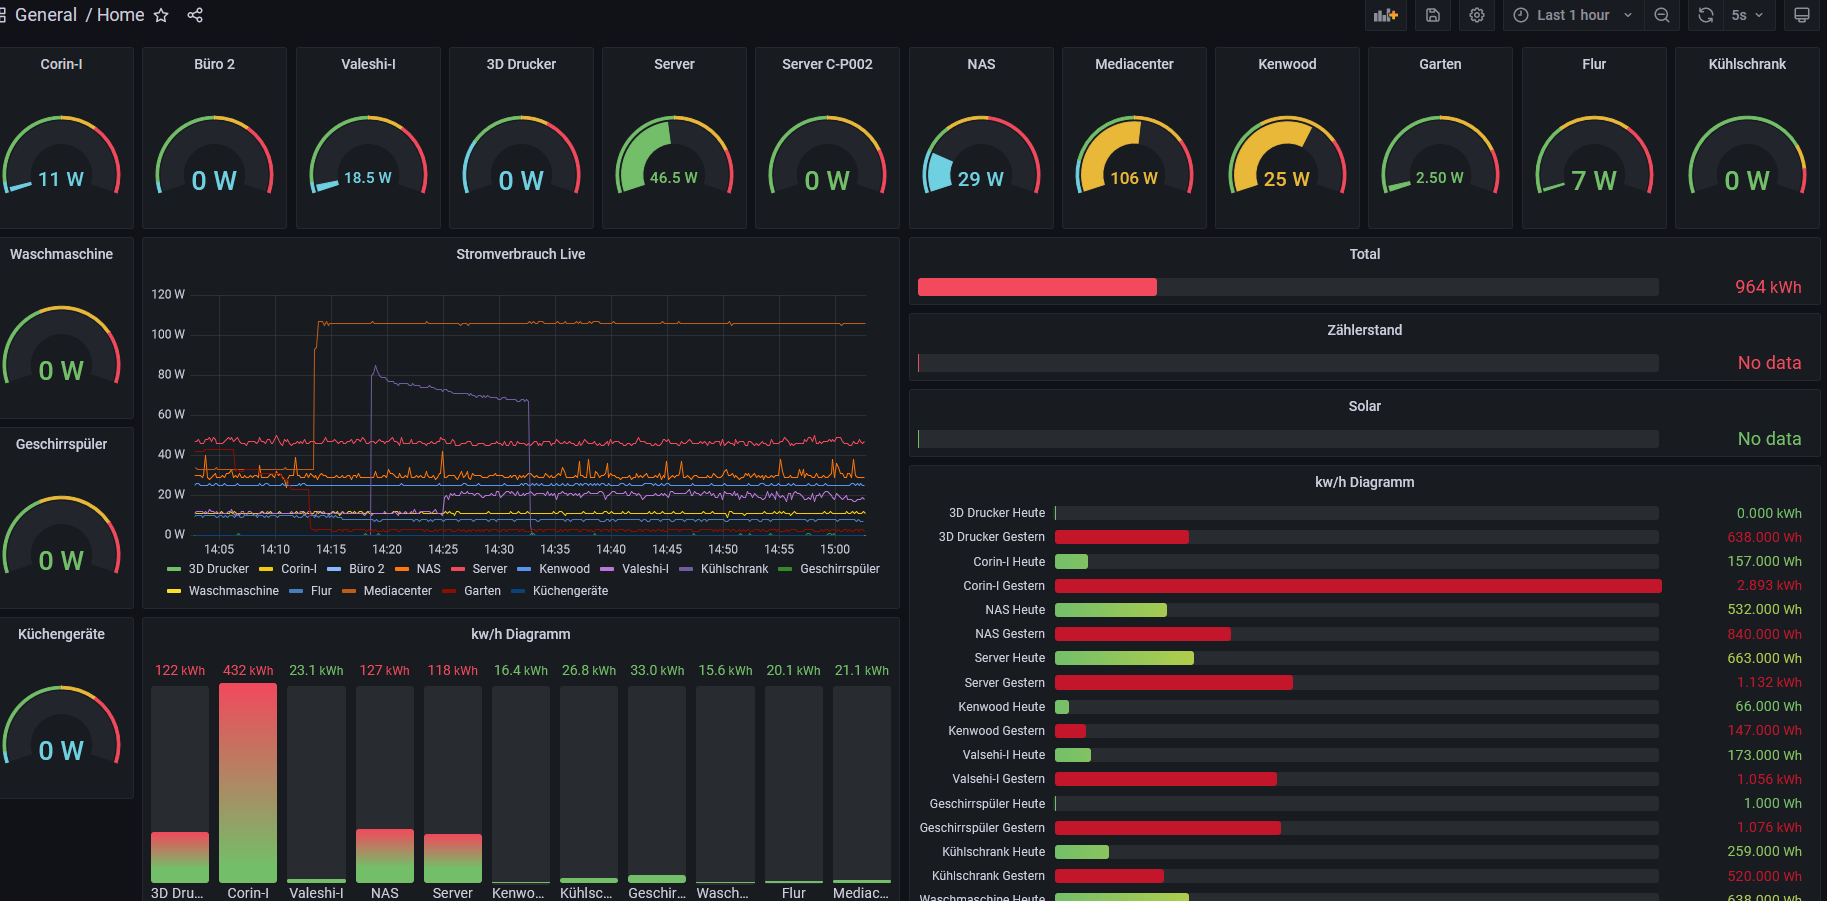Open the Home dashboard title link

[x=121, y=15]
